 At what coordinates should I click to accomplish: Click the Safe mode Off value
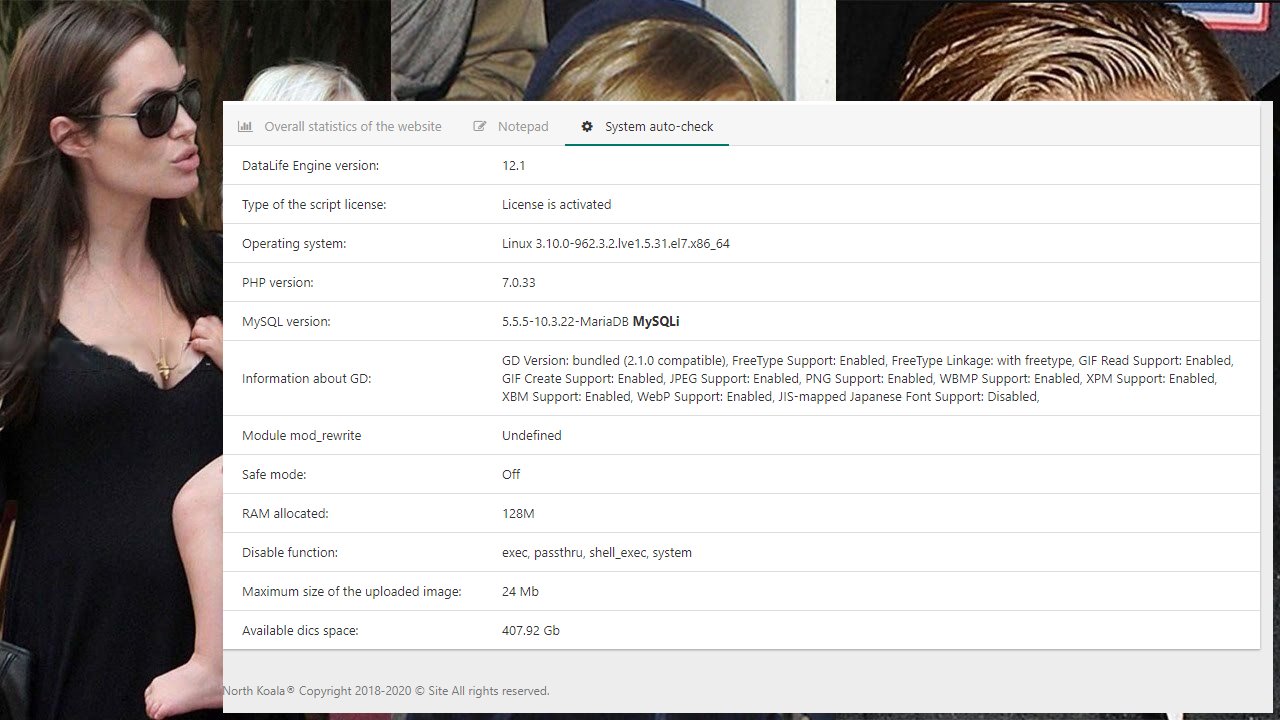coord(511,475)
